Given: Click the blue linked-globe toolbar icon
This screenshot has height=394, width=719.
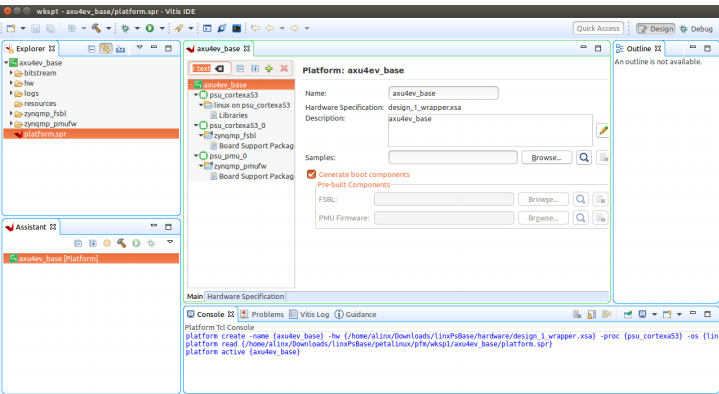Looking at the screenshot, I should 221,28.
